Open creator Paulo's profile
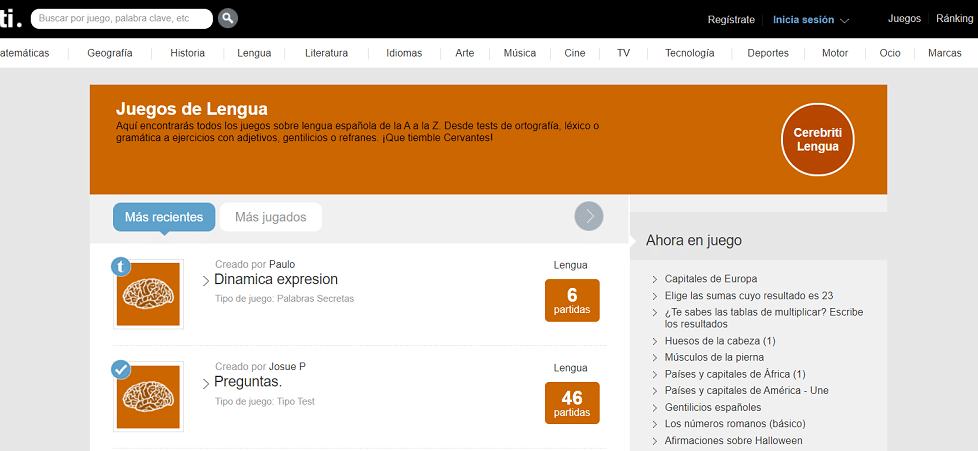Screen dimensions: 978x451 pos(282,264)
